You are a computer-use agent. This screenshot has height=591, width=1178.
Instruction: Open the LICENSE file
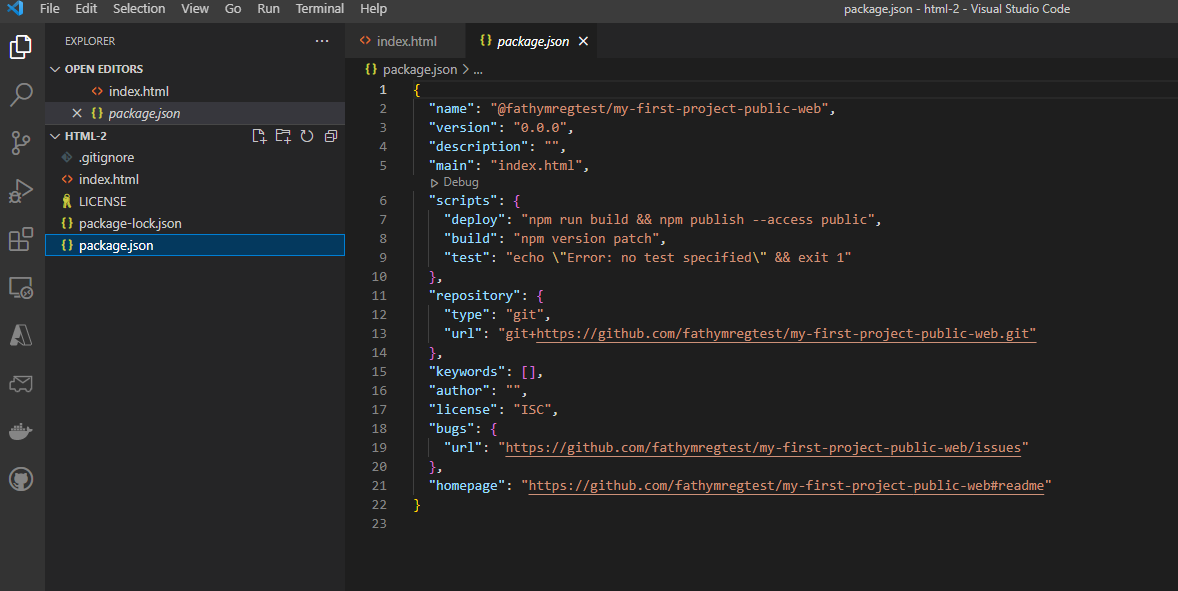(195, 201)
